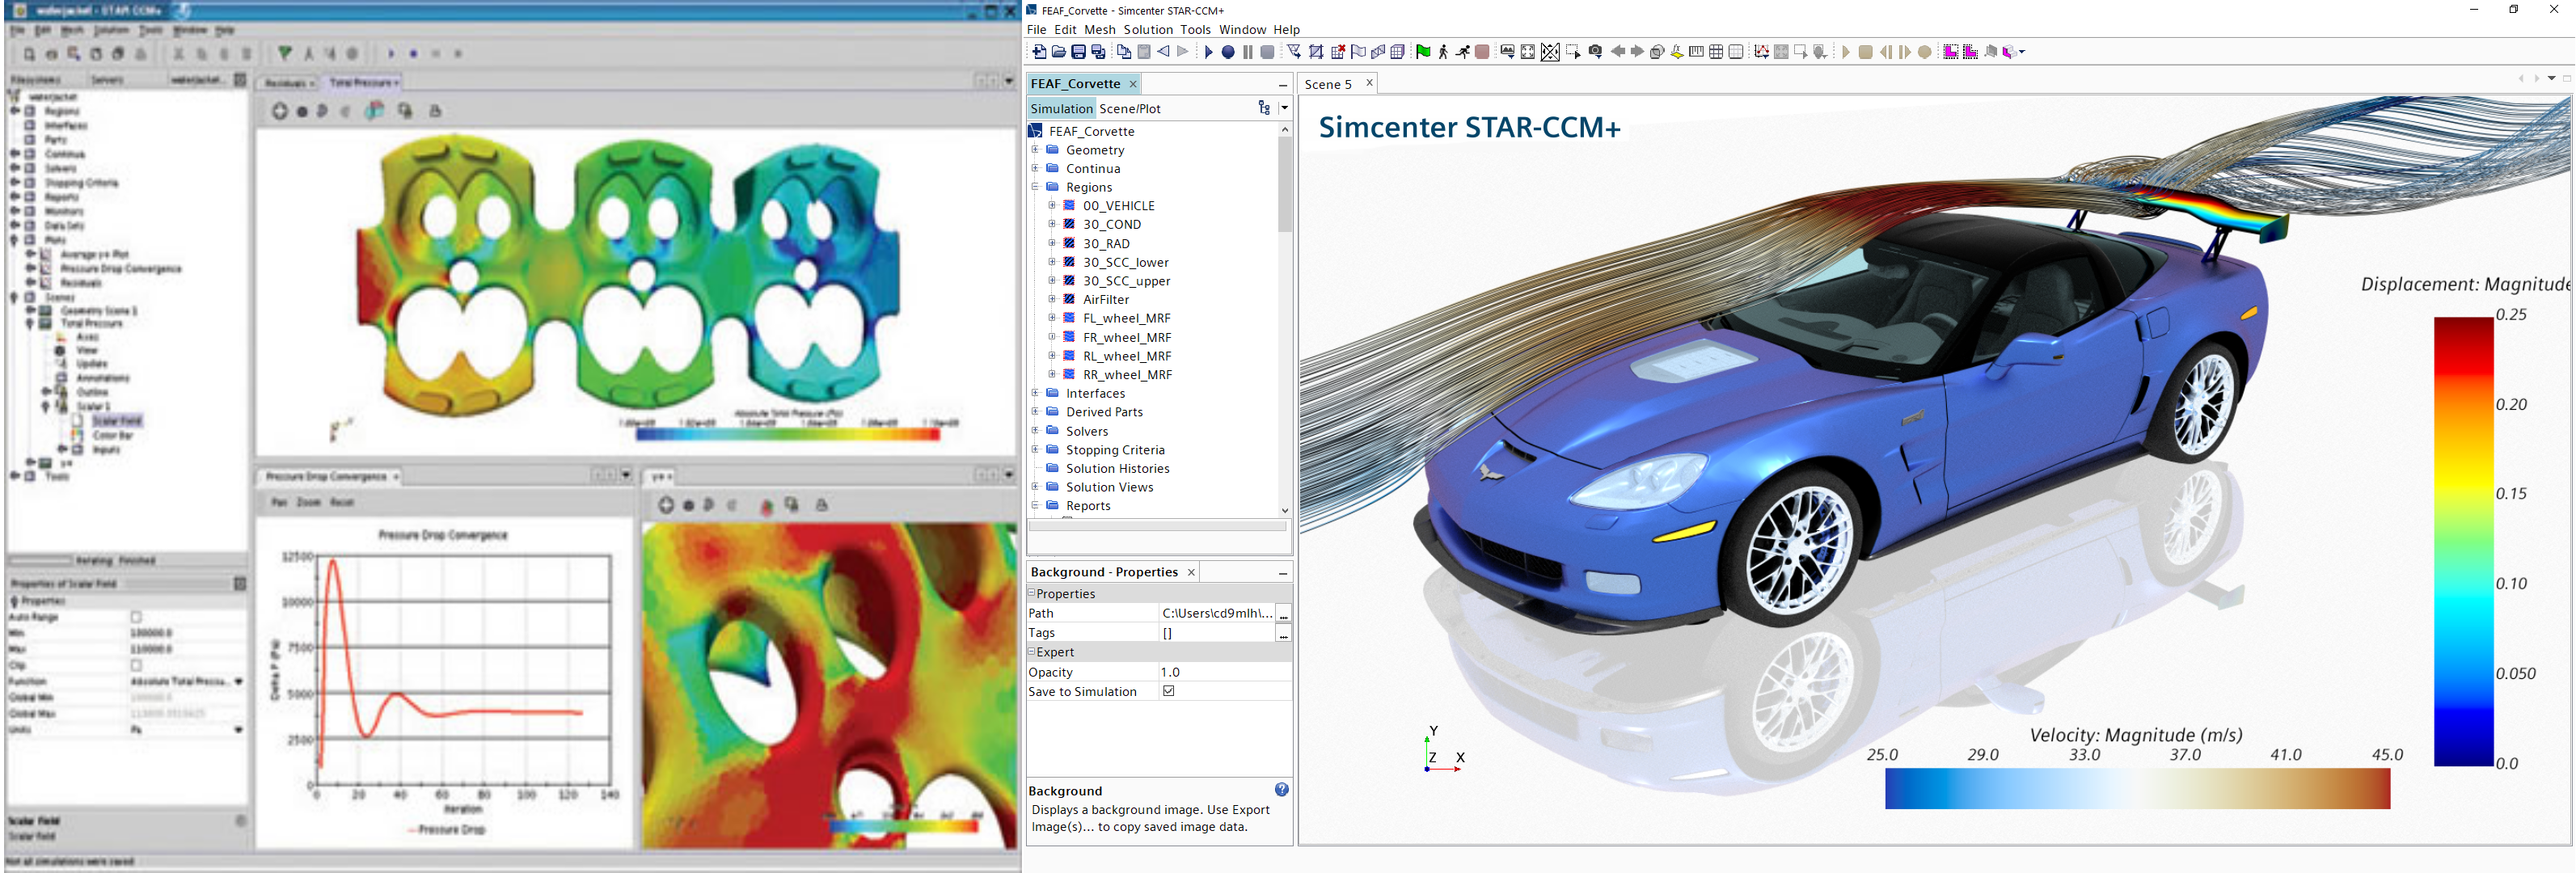
Task: Open the tree view selector dropdown arrow
Action: 1285,108
